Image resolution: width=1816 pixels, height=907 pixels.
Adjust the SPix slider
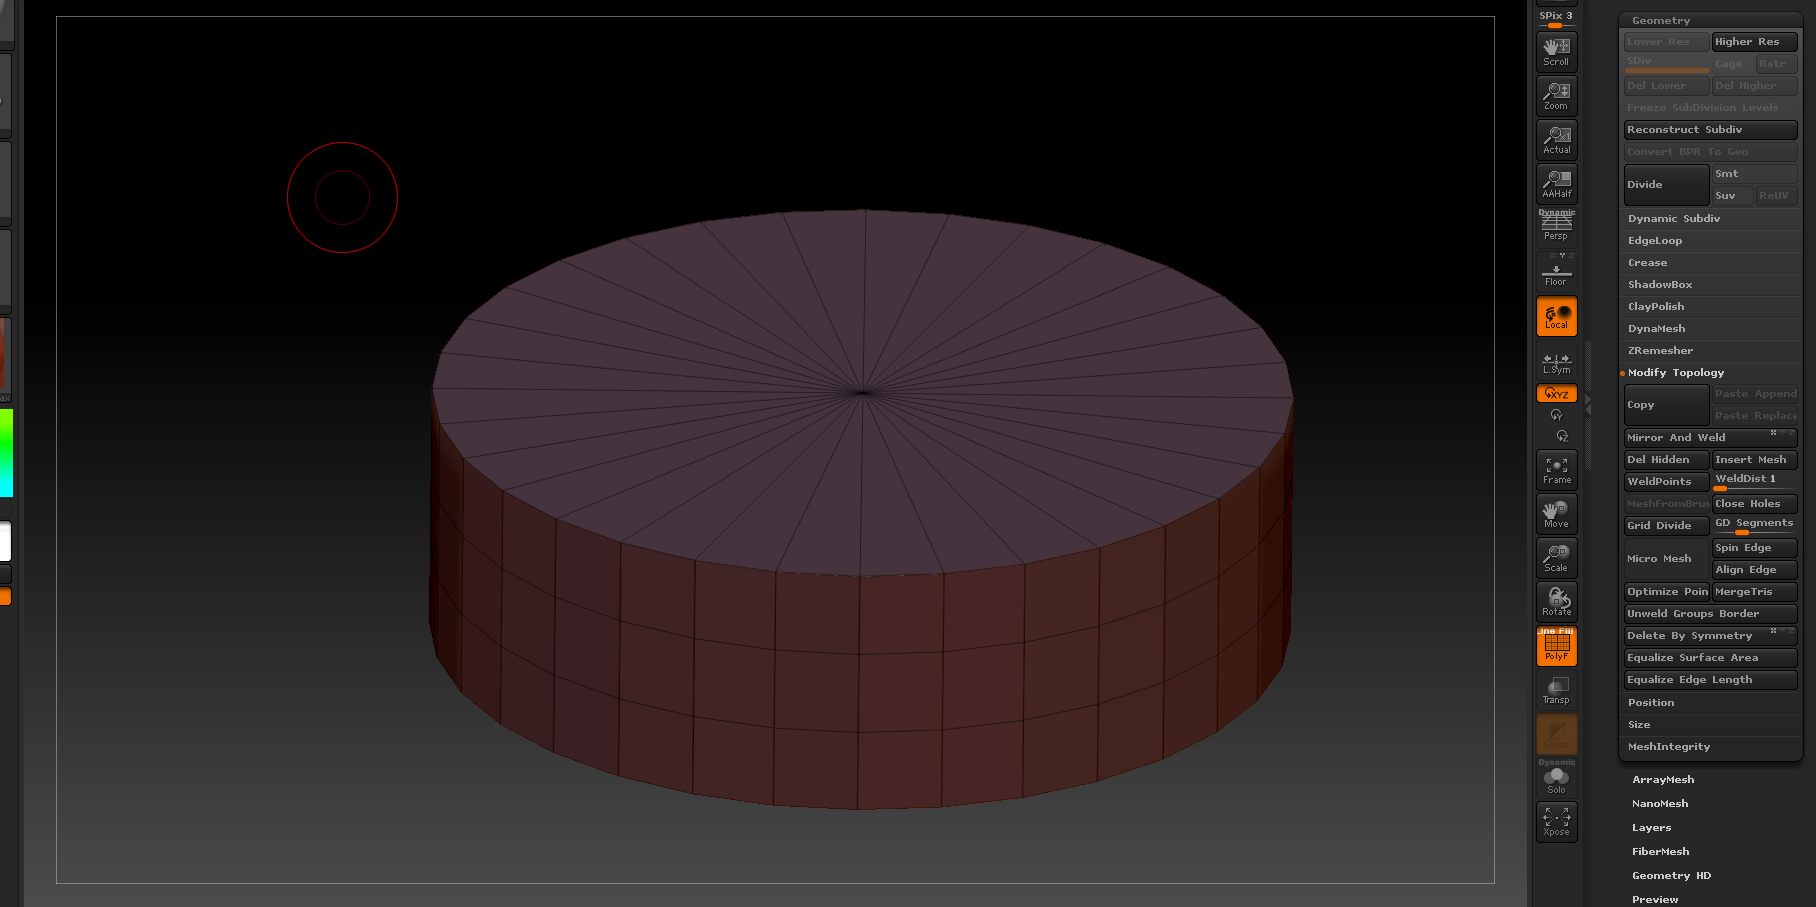(1556, 19)
